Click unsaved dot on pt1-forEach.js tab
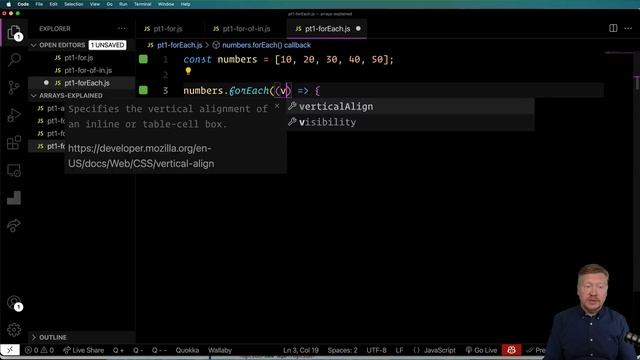 (358, 29)
